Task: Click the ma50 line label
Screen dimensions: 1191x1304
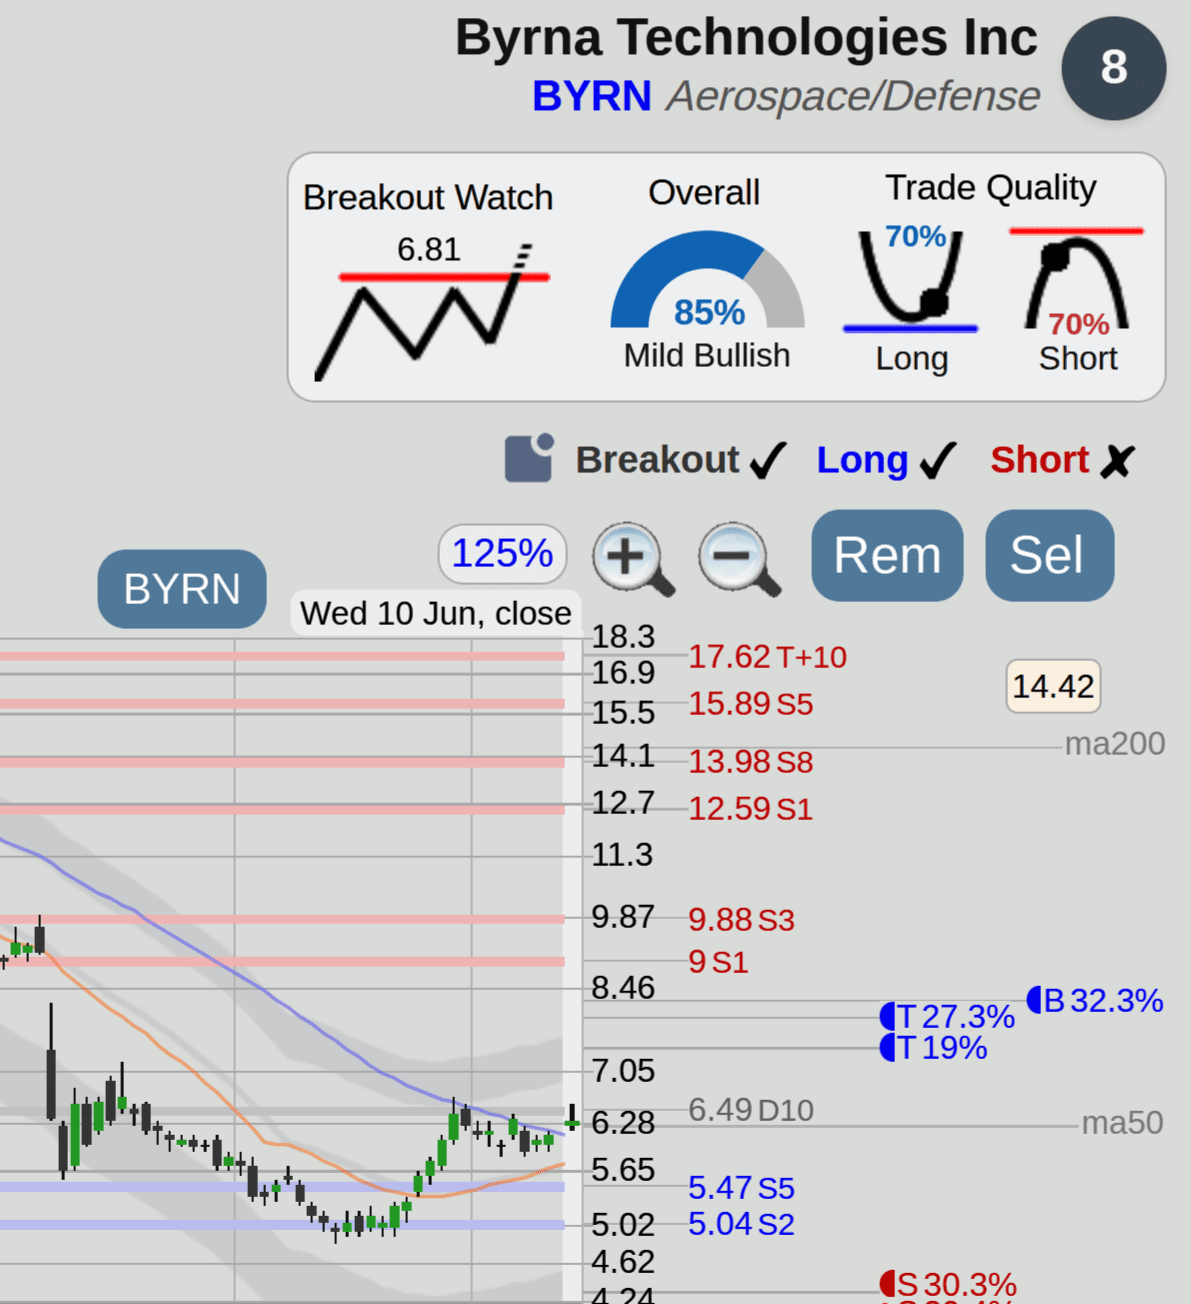Action: pos(1122,1123)
